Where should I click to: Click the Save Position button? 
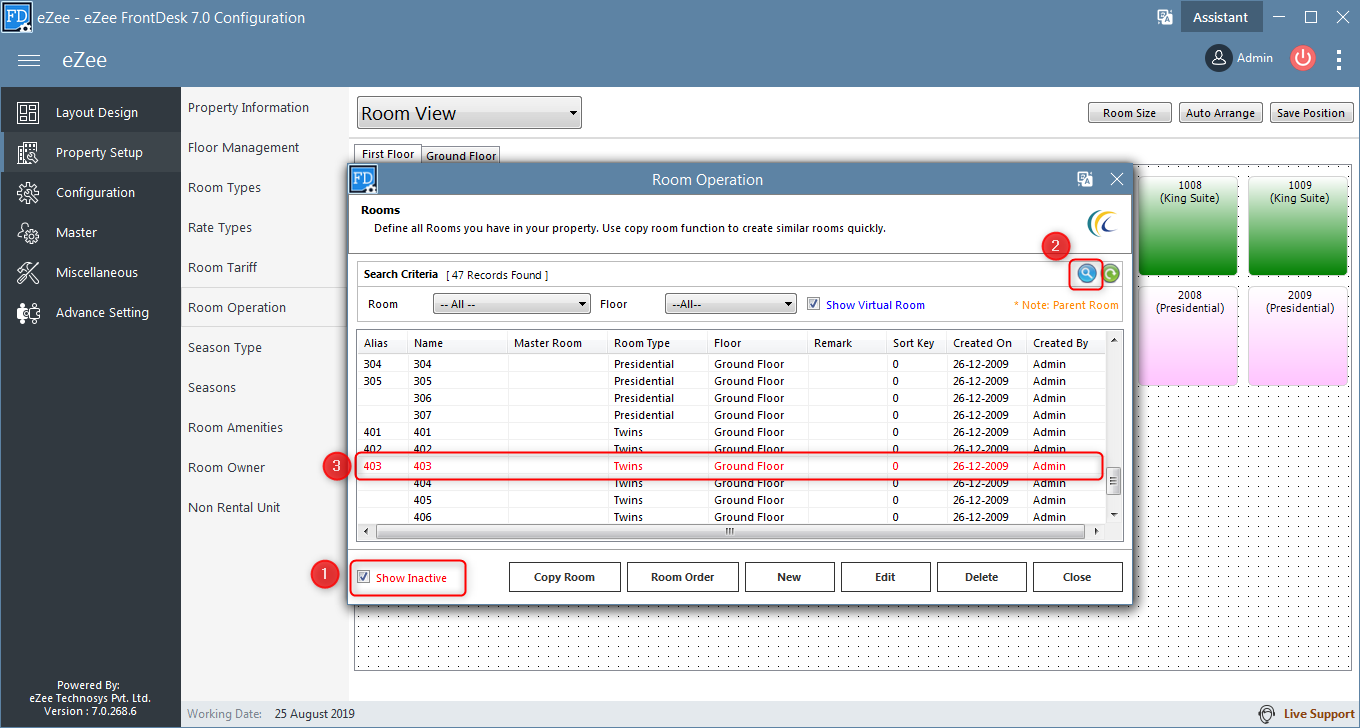(1310, 113)
